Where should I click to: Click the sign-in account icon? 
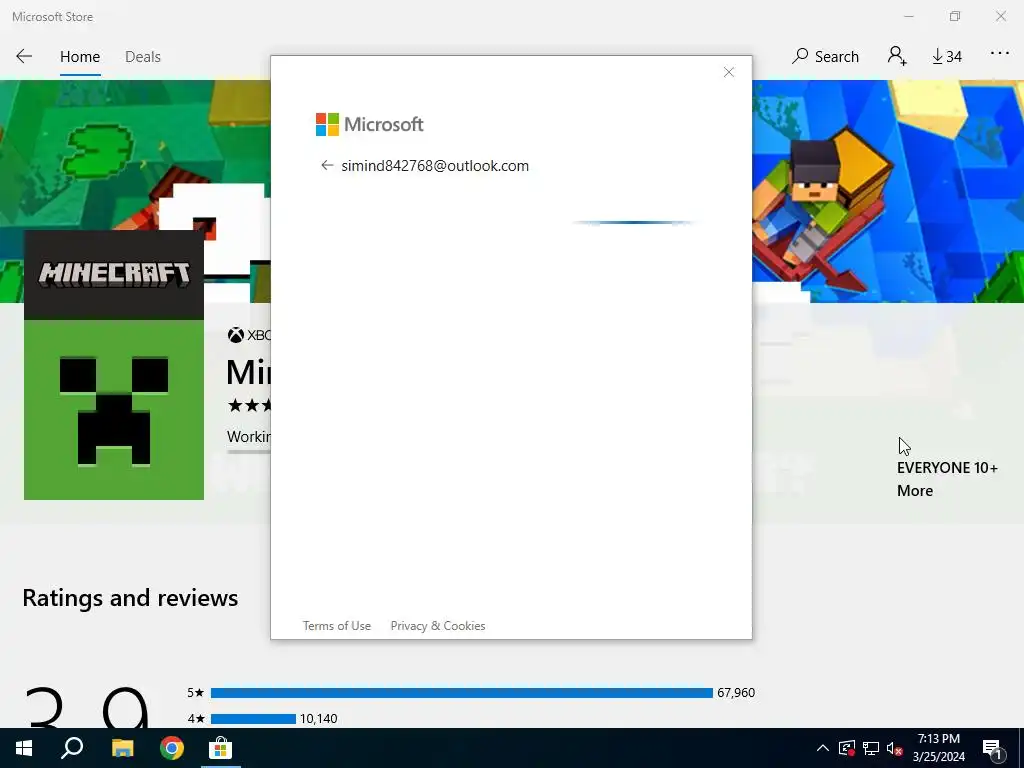[x=897, y=56]
